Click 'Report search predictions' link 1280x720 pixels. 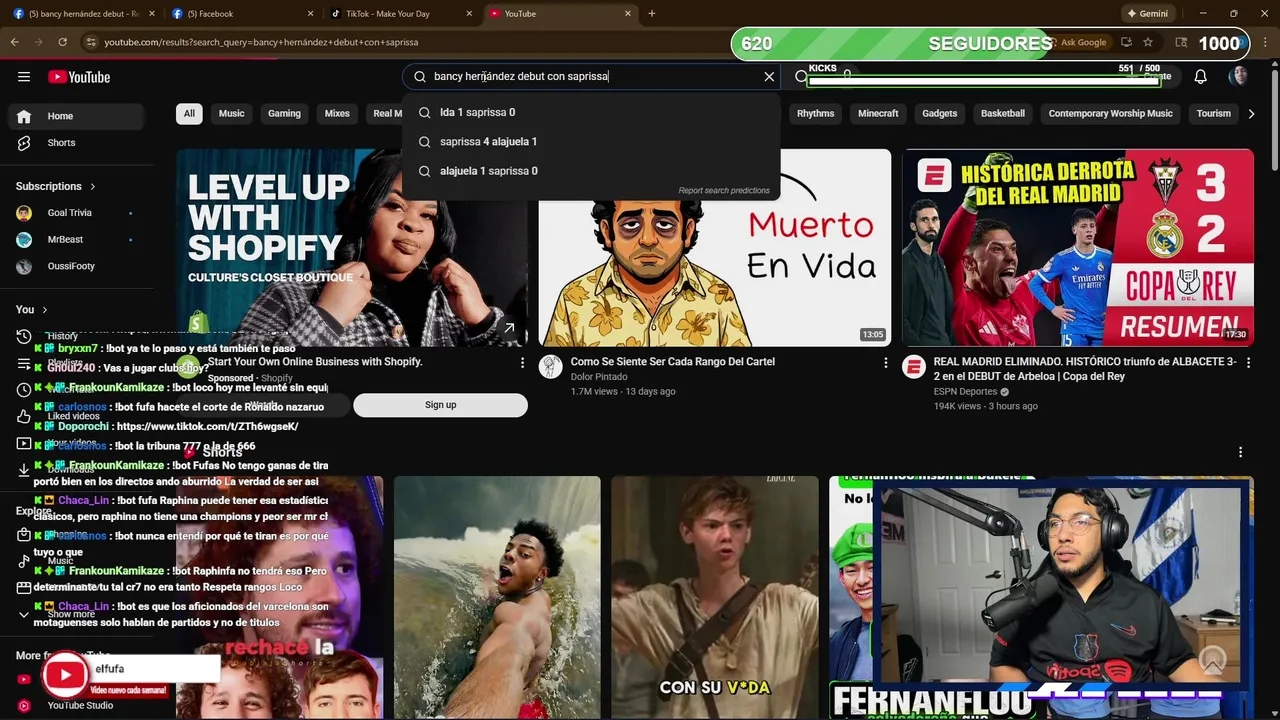[x=724, y=190]
